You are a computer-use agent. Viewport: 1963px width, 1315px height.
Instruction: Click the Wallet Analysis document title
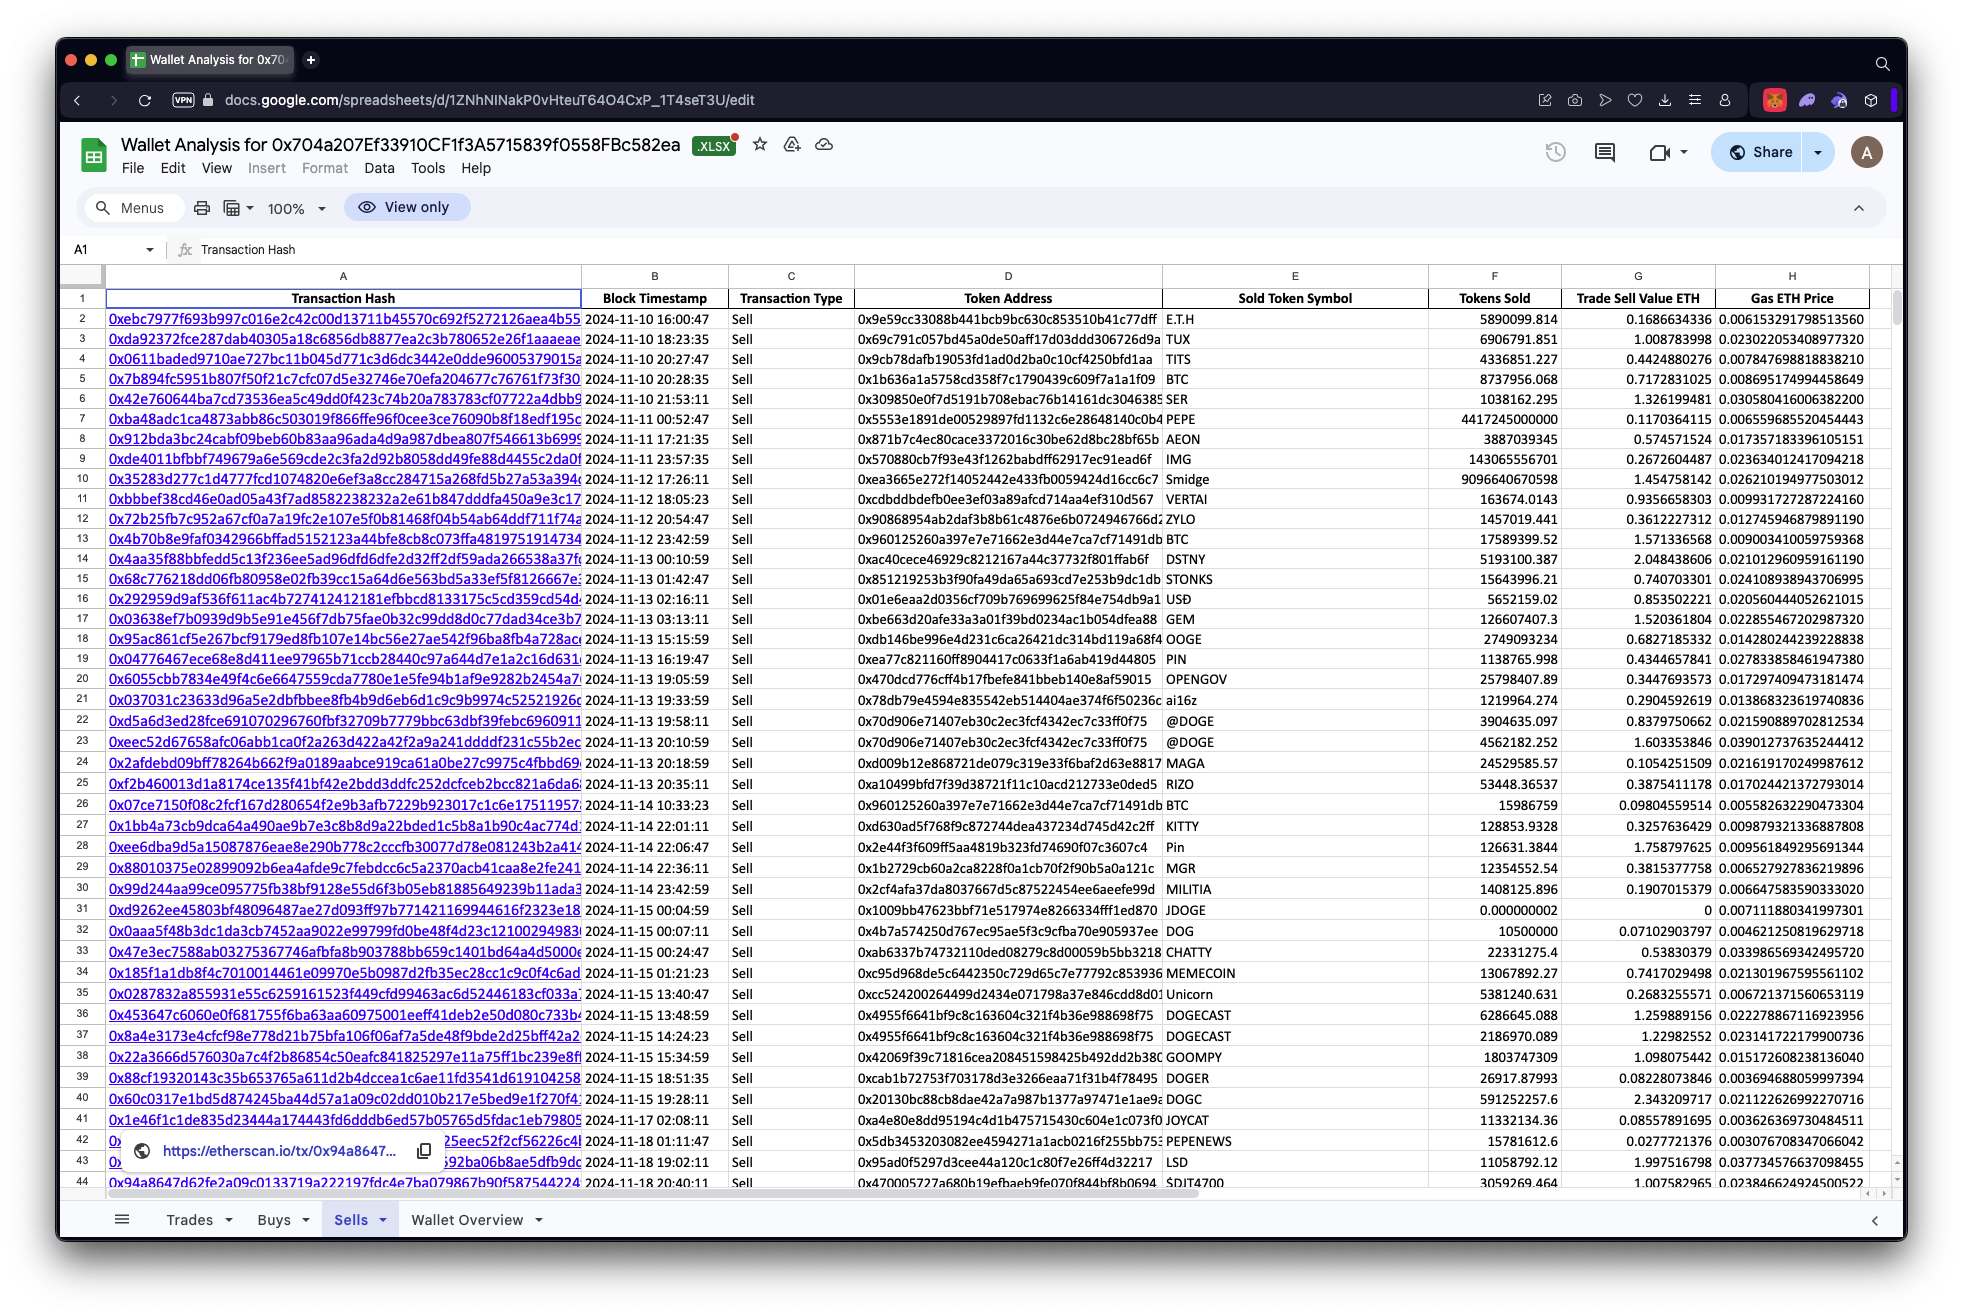point(400,145)
